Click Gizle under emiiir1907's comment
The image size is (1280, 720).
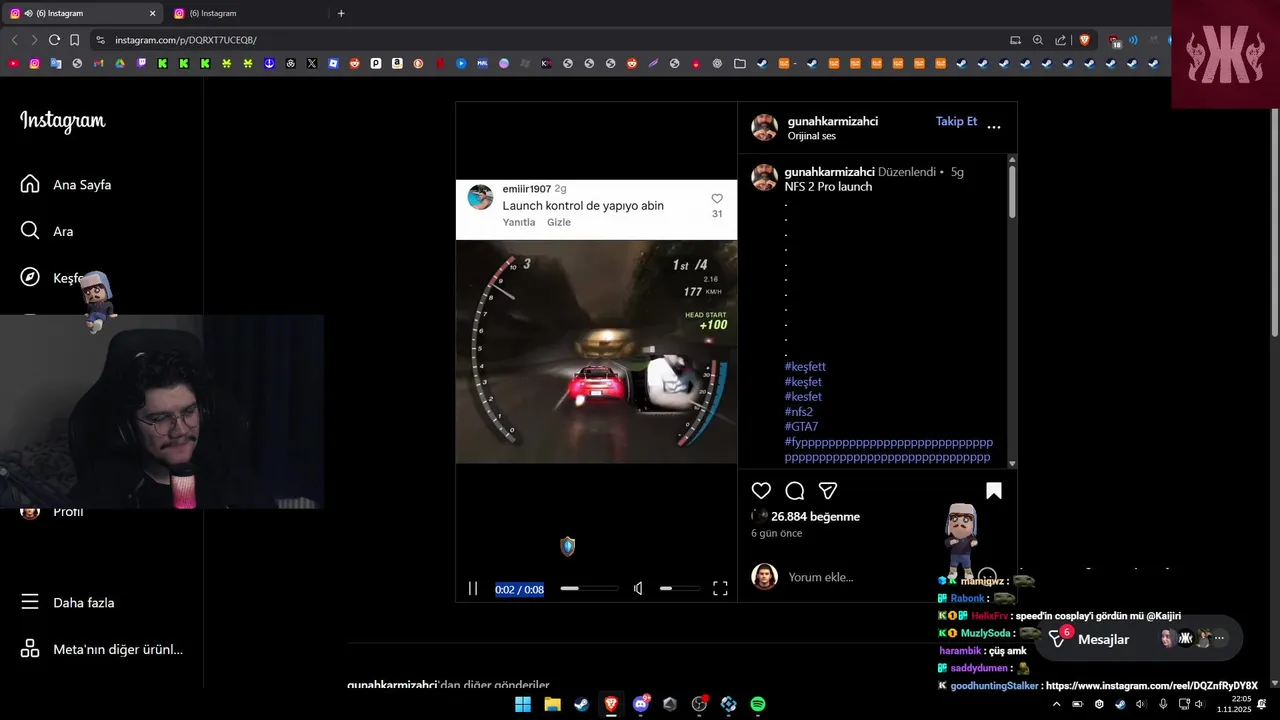click(x=559, y=222)
